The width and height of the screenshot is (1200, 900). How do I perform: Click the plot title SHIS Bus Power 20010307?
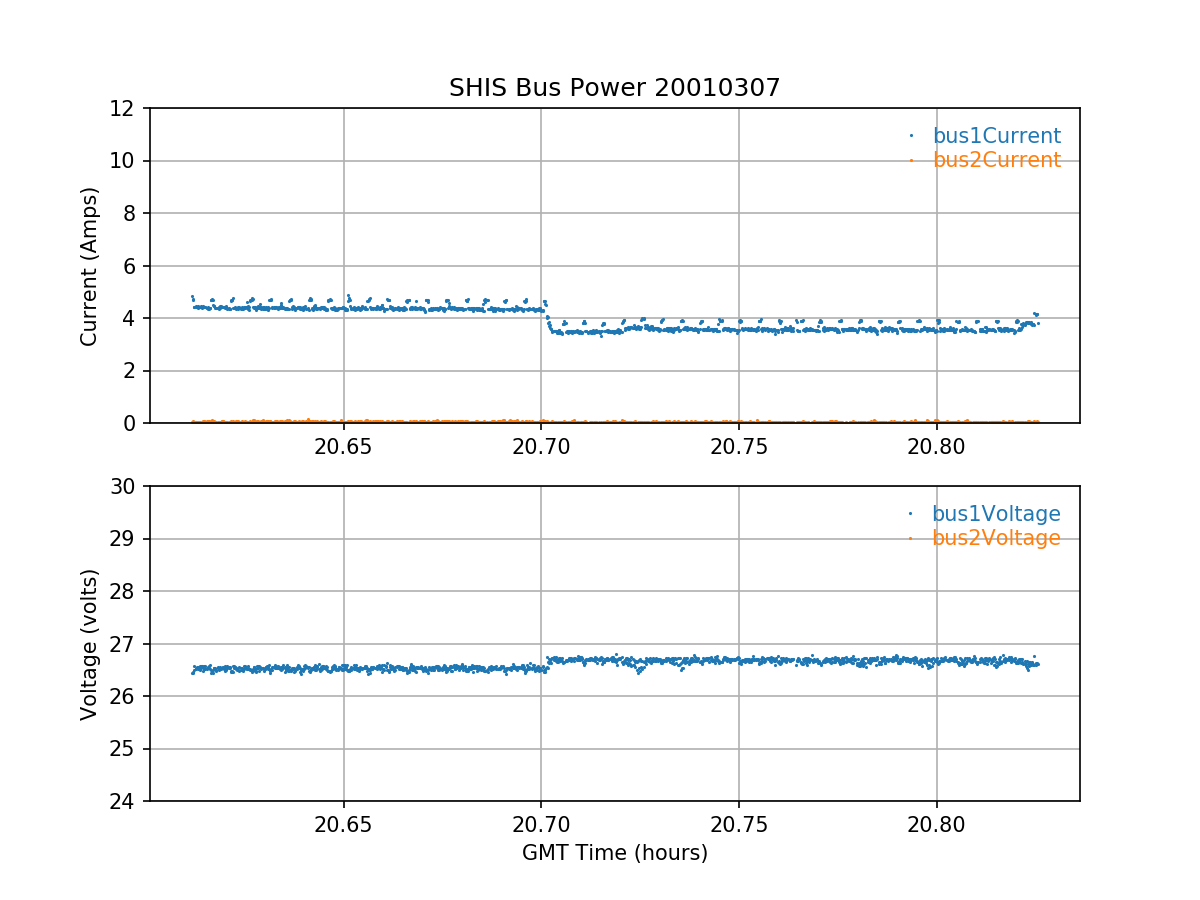tap(614, 88)
